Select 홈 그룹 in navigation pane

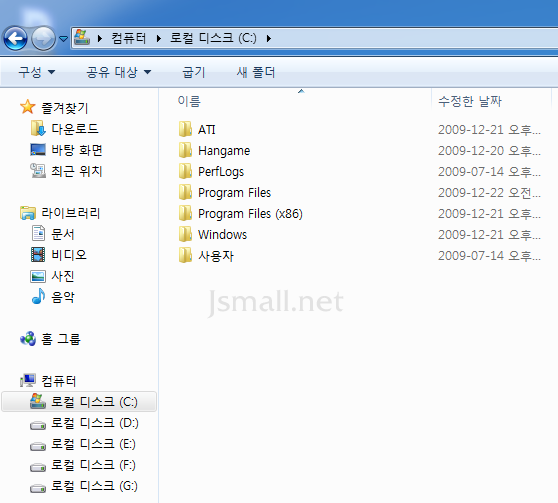[60, 339]
